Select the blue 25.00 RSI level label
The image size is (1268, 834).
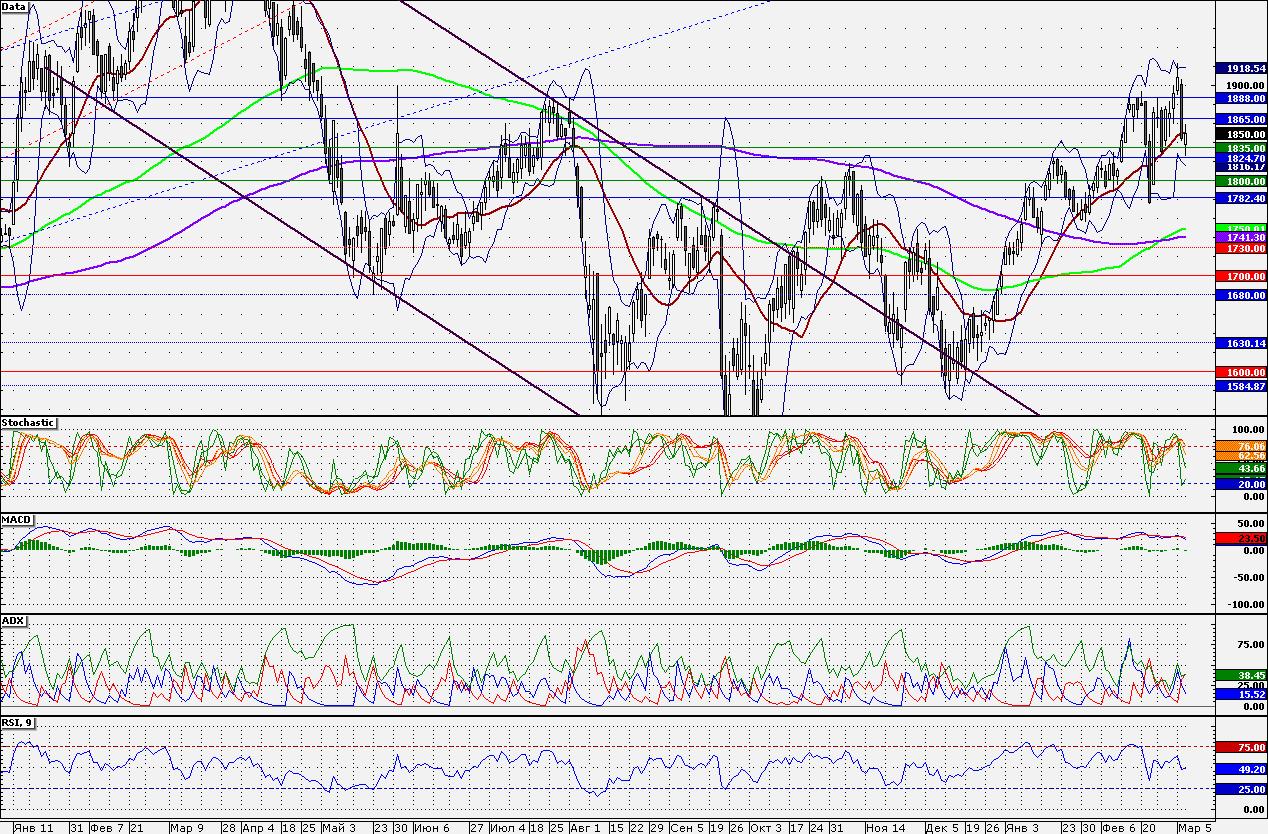coord(1240,789)
